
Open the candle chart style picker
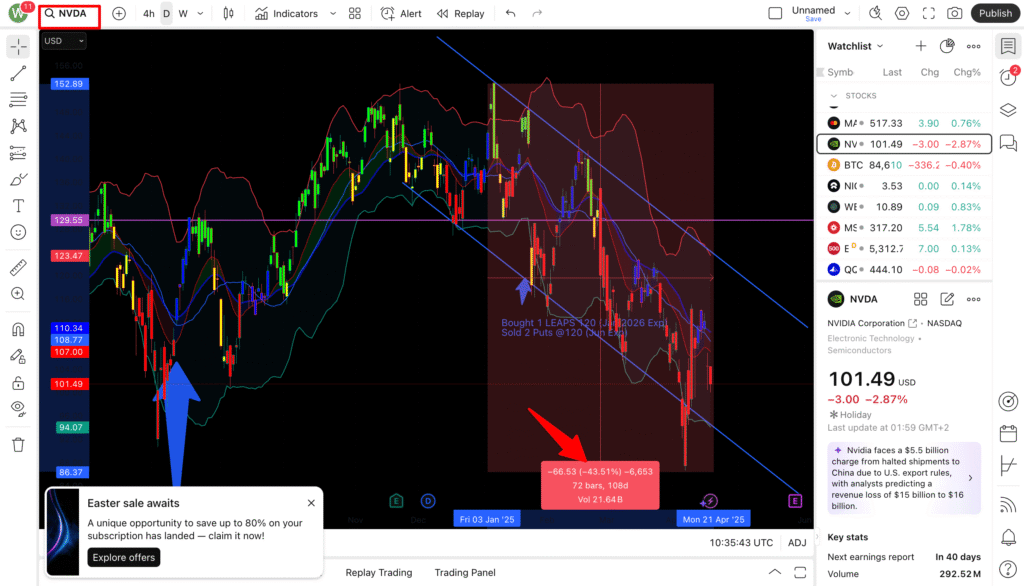pos(228,14)
